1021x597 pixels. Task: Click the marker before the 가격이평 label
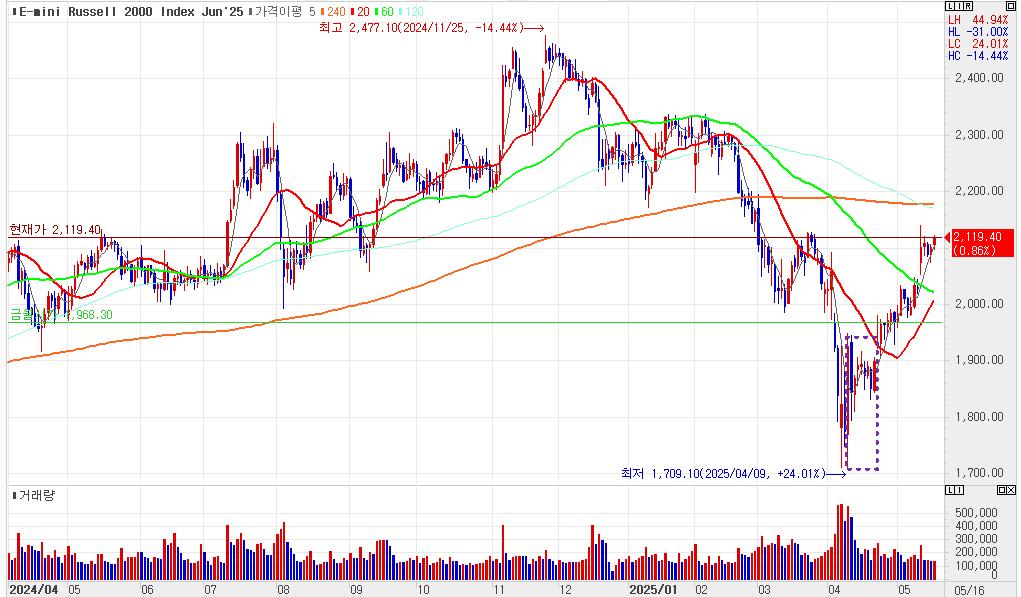251,11
